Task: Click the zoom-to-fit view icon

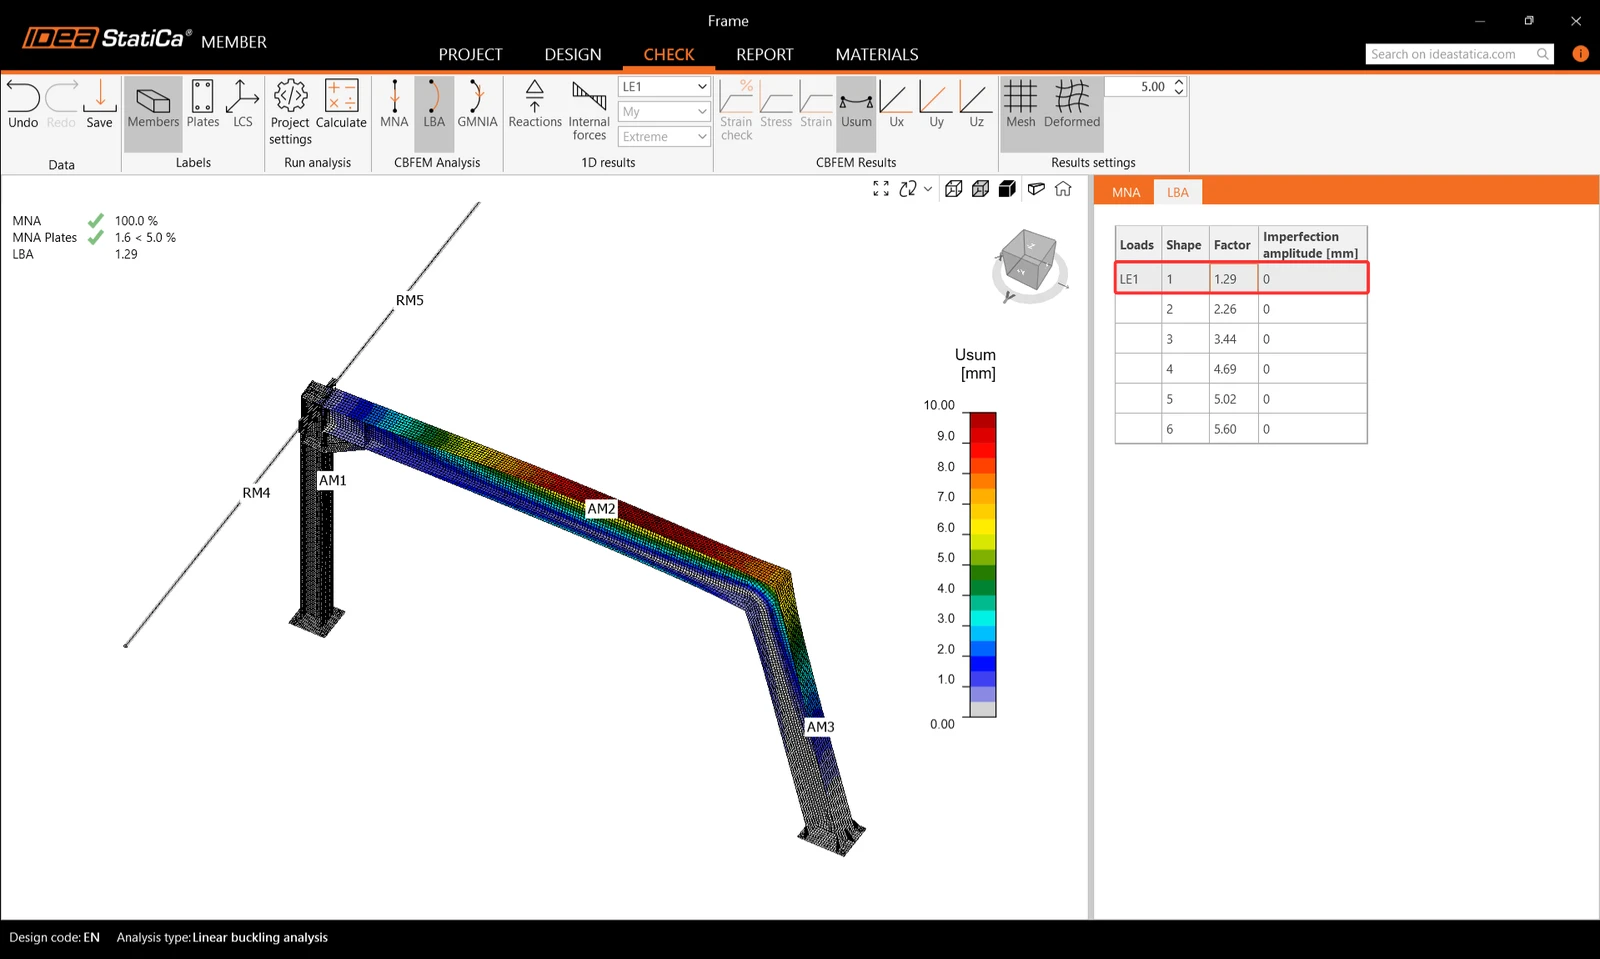Action: [881, 189]
